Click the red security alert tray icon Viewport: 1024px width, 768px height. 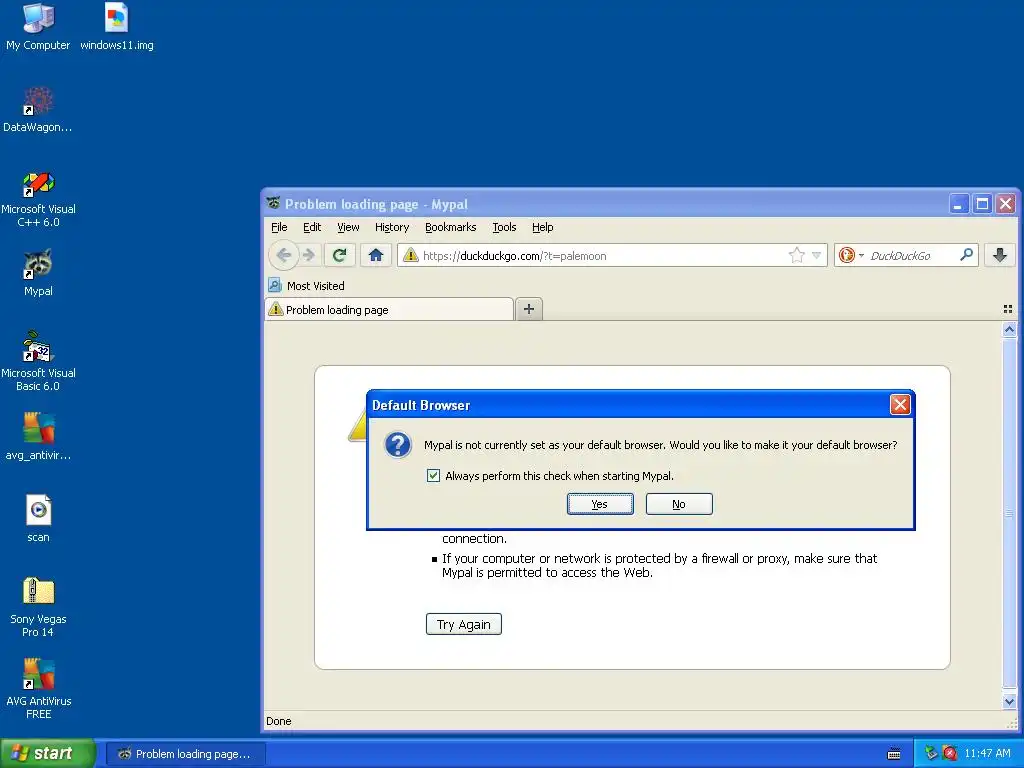point(950,754)
